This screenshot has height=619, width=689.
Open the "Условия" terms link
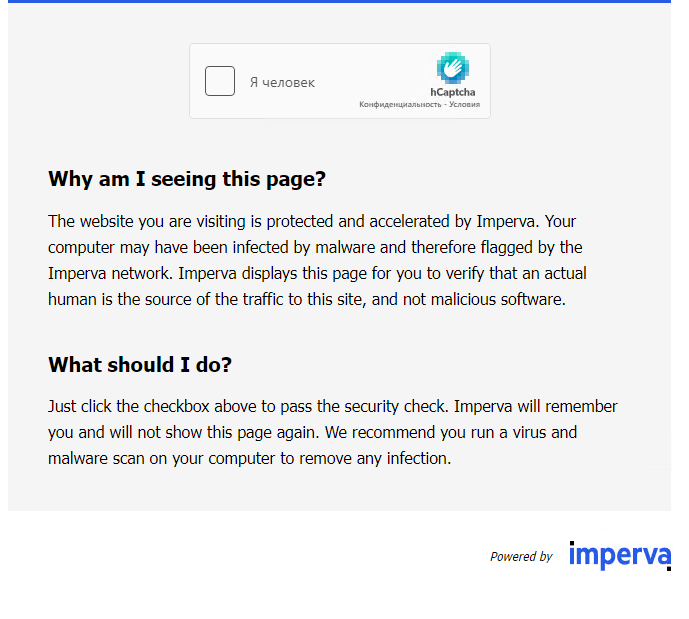[x=466, y=104]
